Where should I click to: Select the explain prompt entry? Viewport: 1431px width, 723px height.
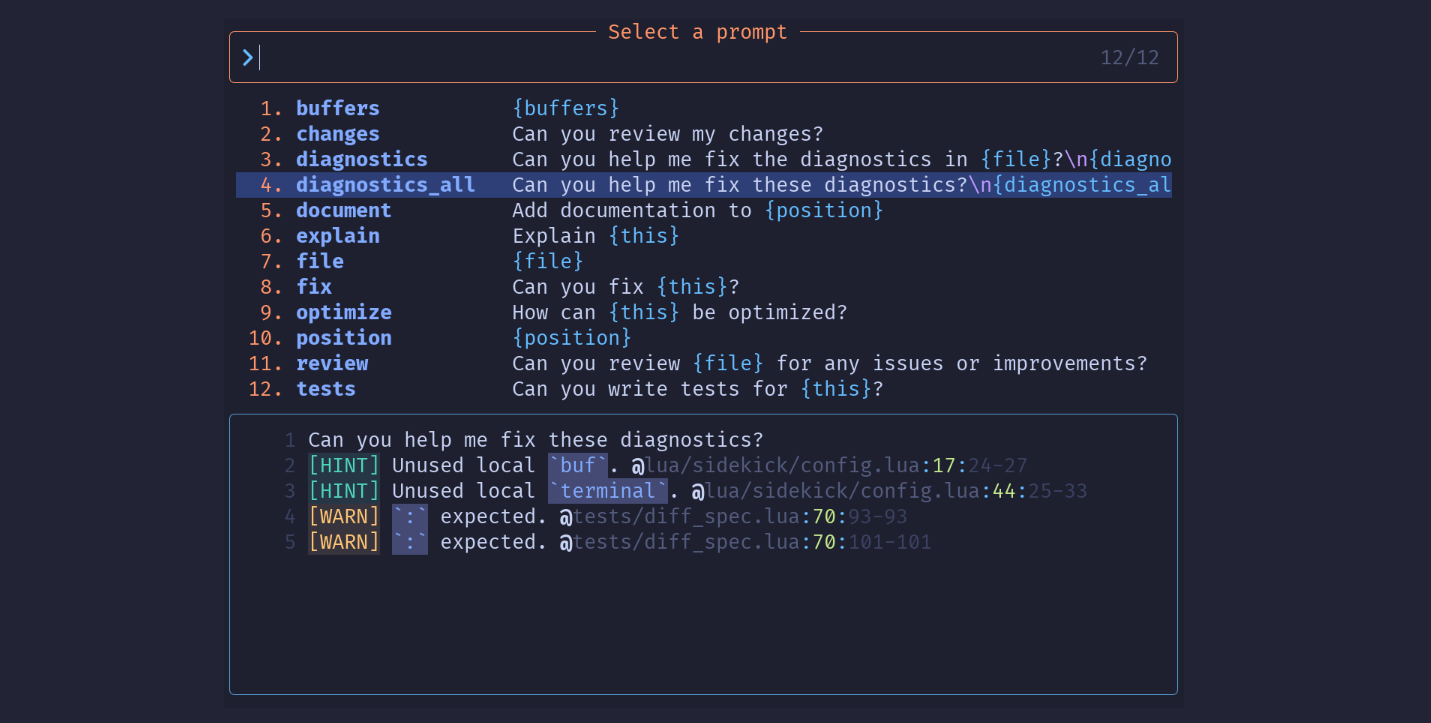point(337,235)
